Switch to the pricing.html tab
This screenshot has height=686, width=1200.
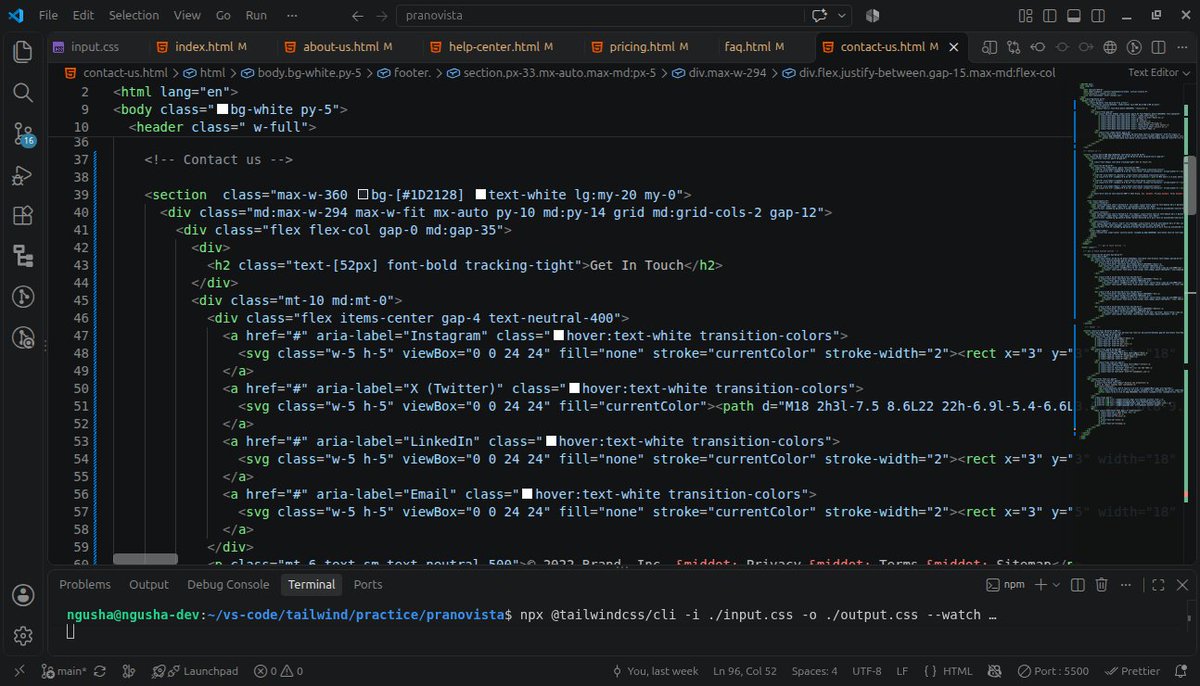tap(641, 47)
